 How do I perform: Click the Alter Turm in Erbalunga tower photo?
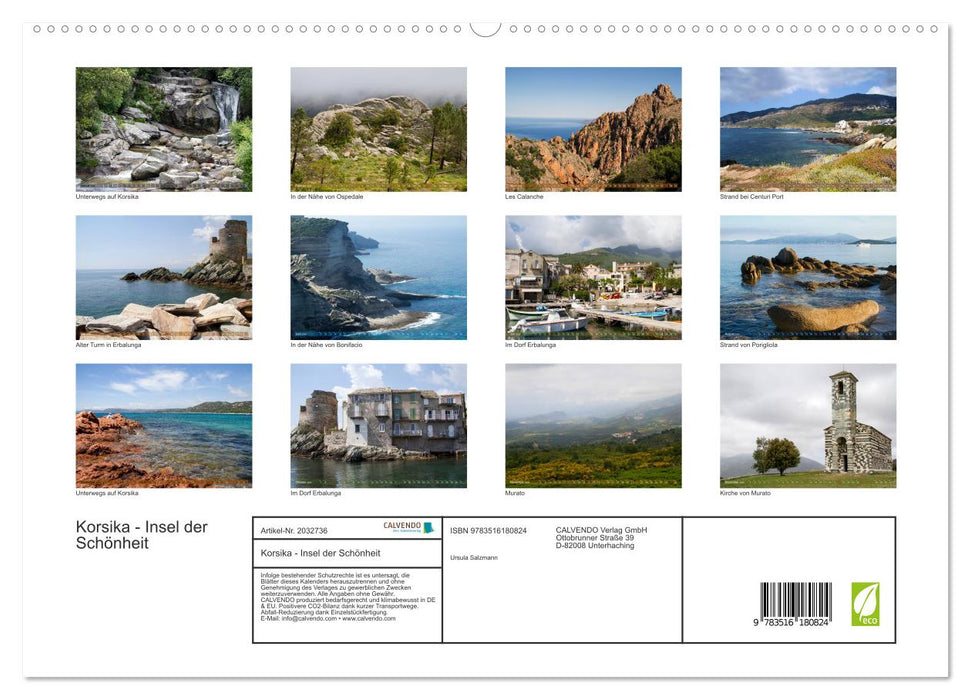tap(164, 277)
